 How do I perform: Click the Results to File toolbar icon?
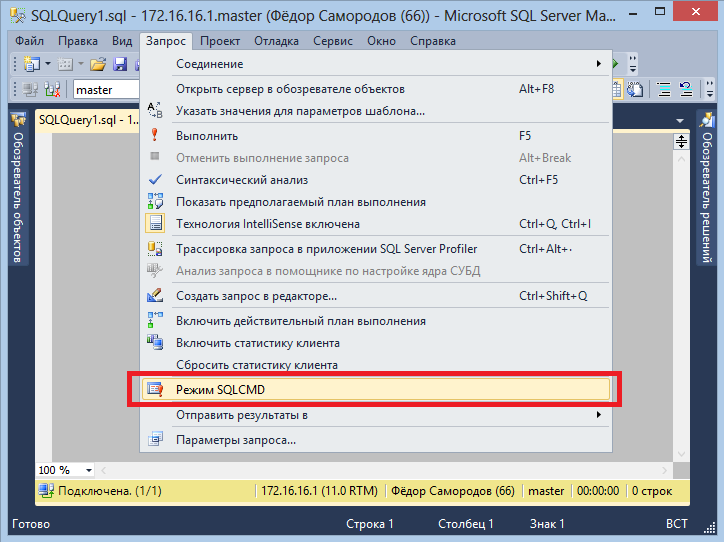[636, 89]
